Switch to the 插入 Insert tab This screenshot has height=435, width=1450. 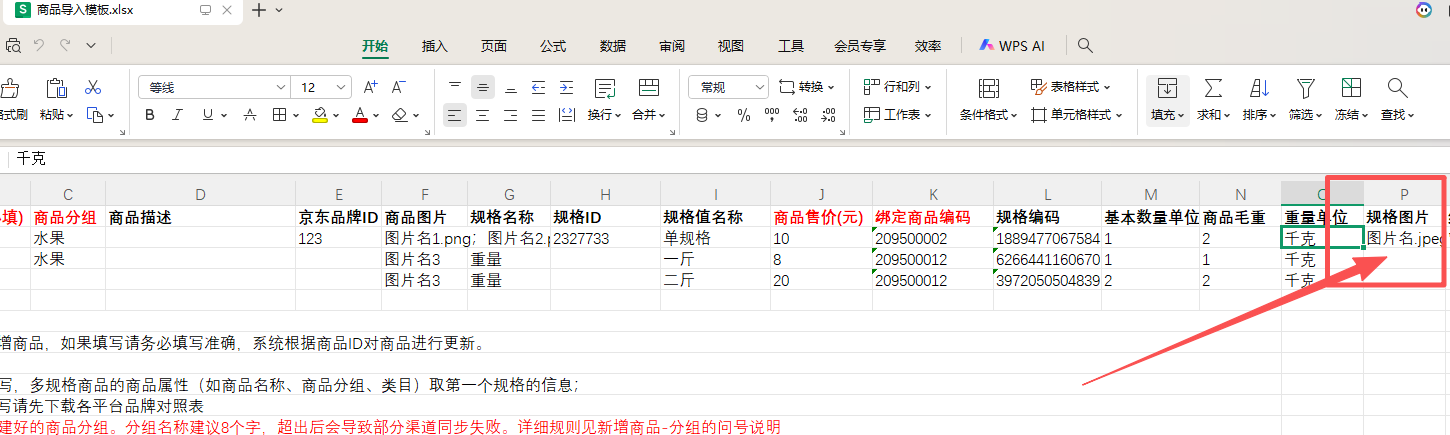pyautogui.click(x=435, y=46)
